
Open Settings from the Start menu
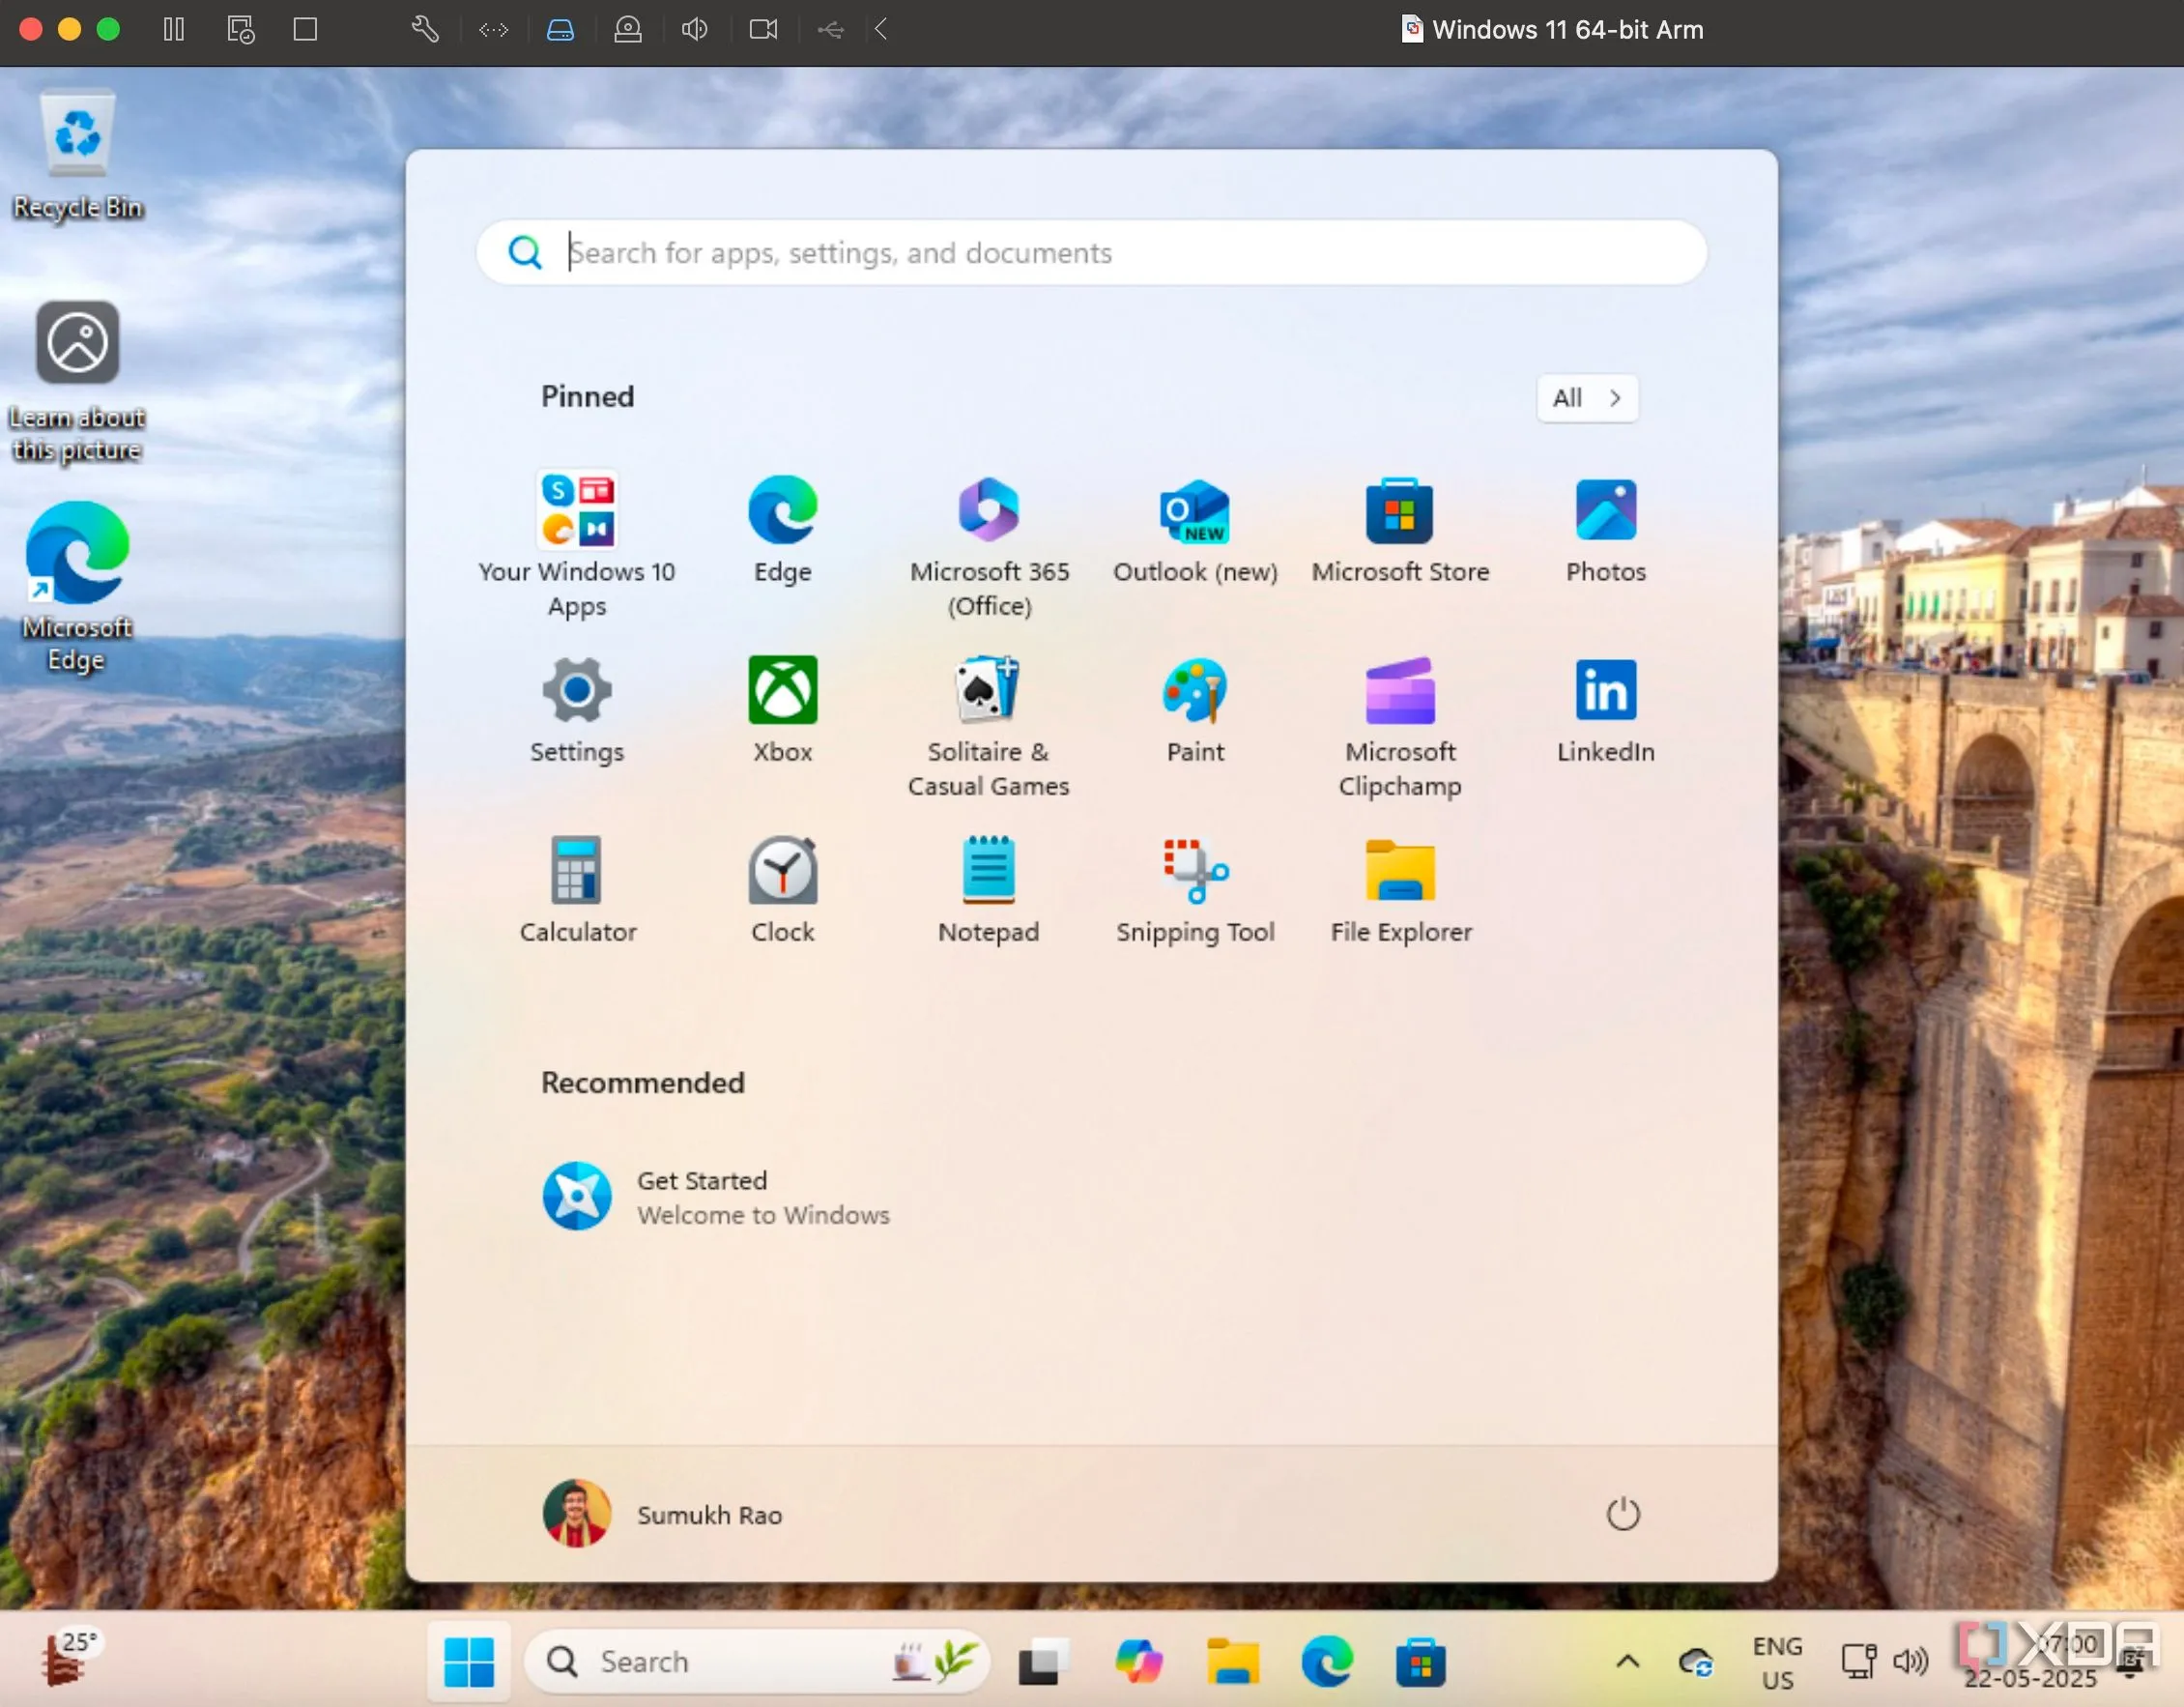(577, 709)
